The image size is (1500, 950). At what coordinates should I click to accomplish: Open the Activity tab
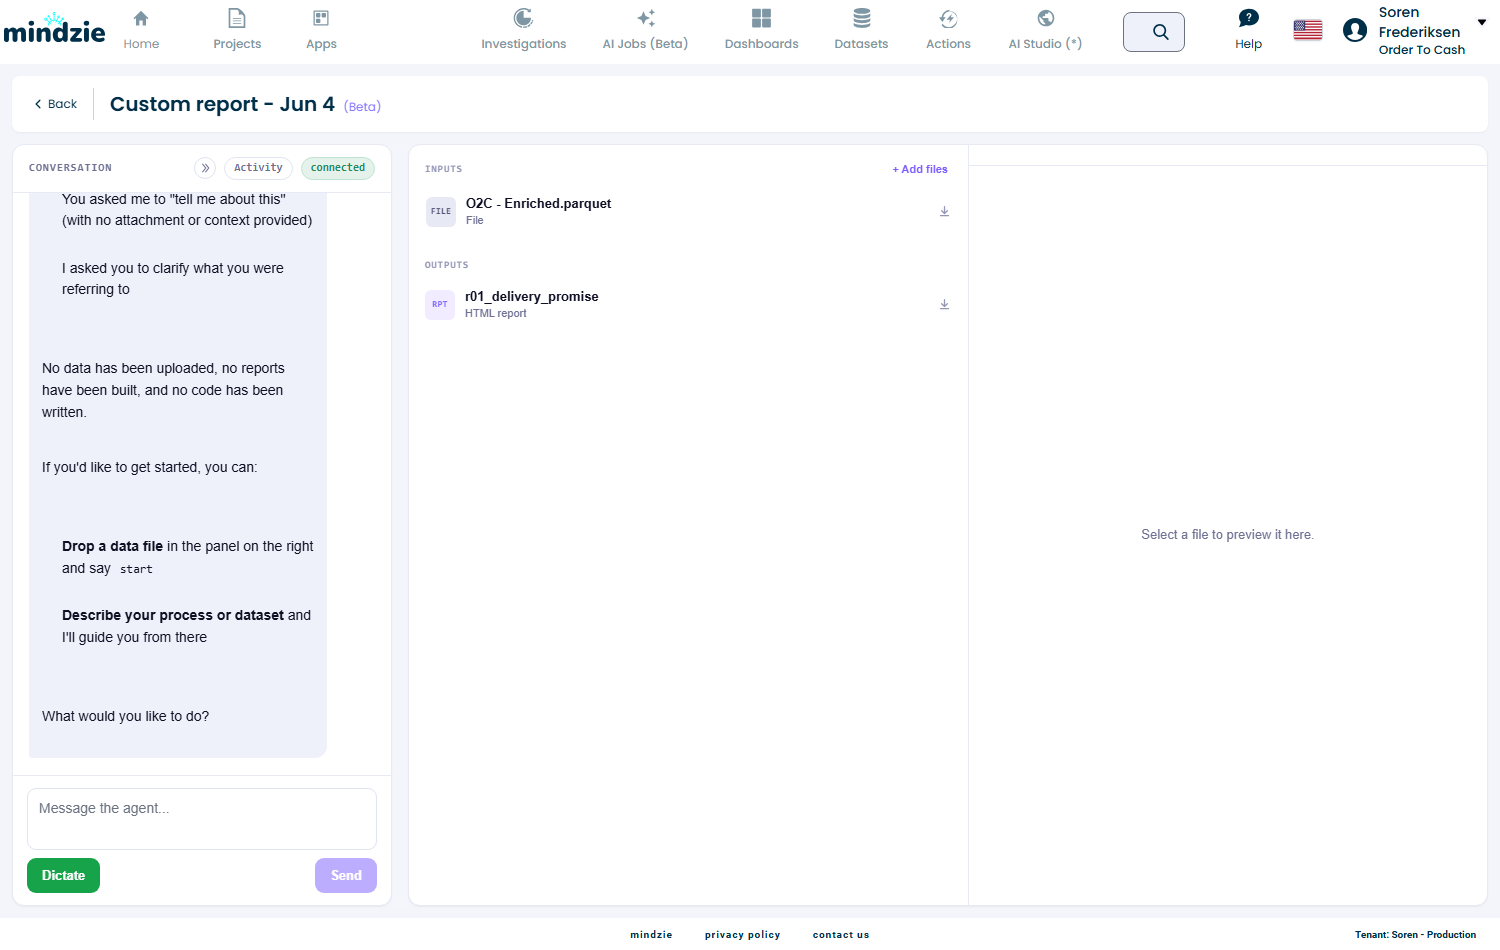258,168
